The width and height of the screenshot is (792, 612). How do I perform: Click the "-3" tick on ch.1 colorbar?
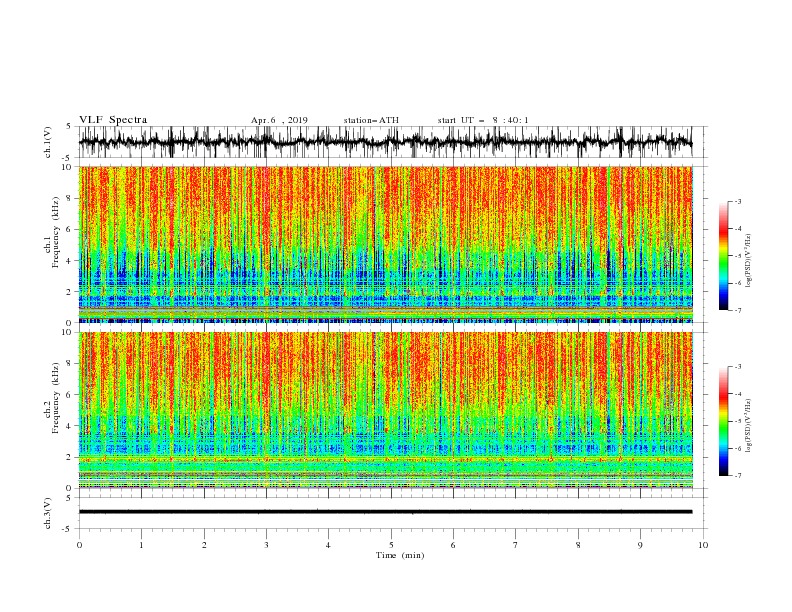(x=737, y=201)
